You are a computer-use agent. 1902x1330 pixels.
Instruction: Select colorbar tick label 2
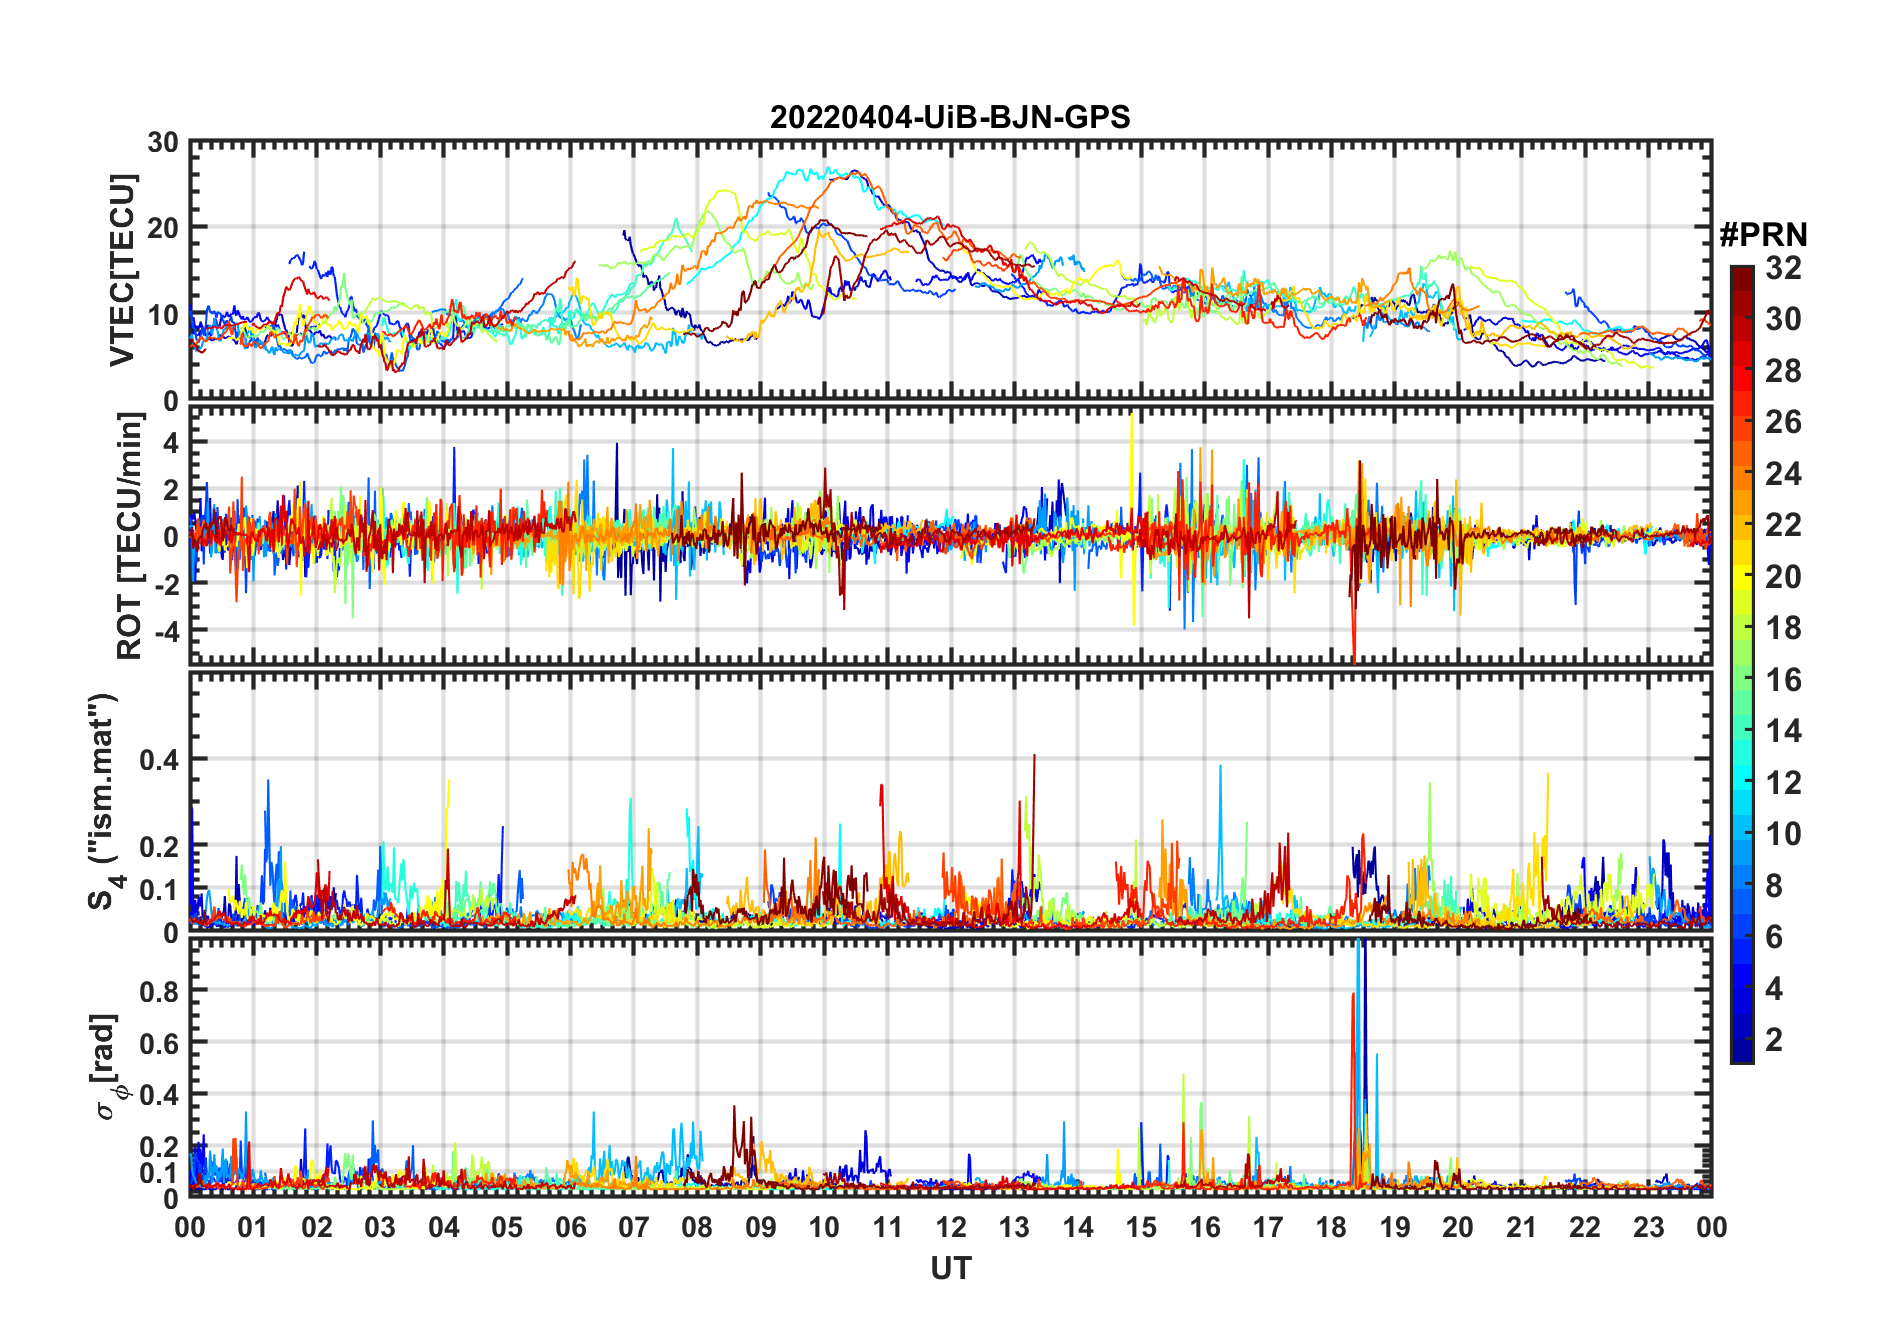coord(1774,1040)
